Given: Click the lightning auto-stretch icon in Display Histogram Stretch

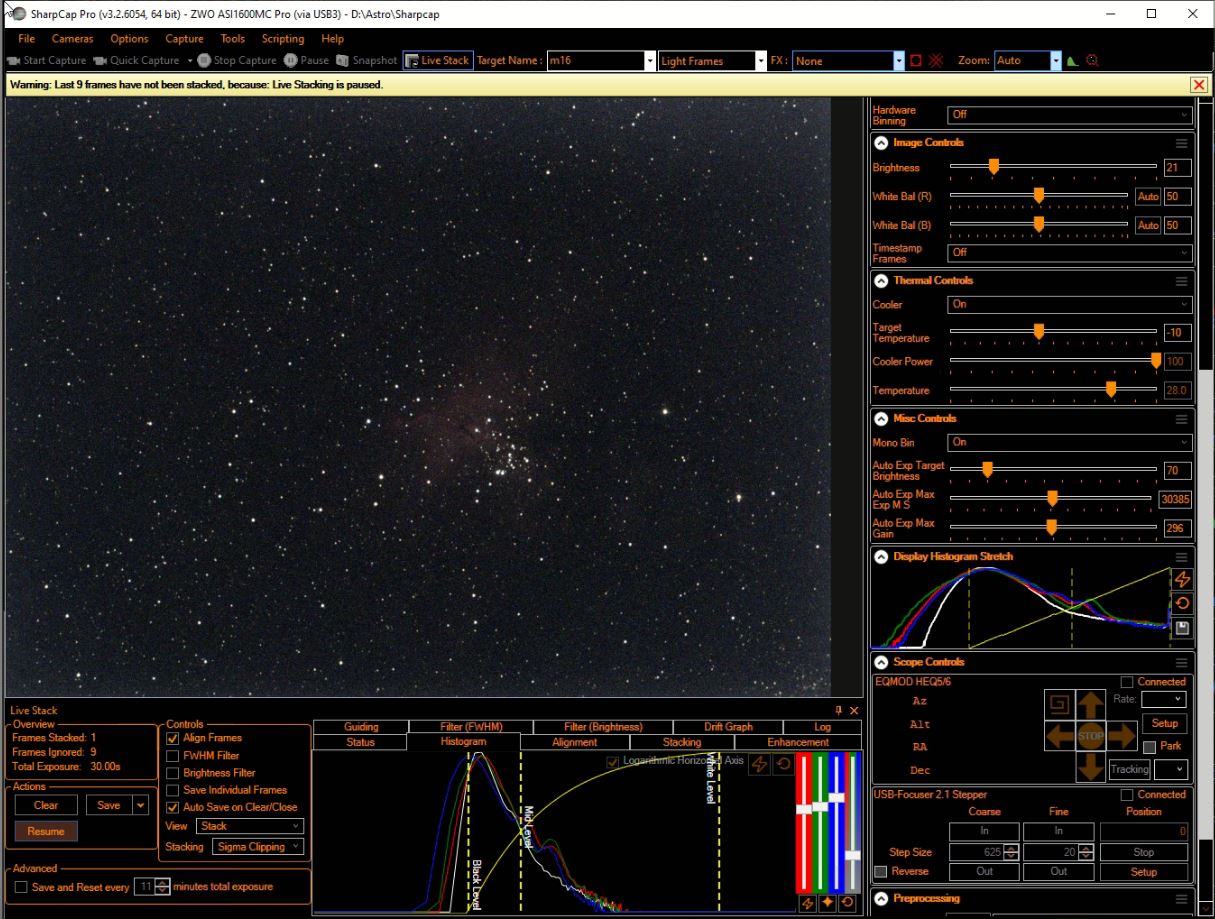Looking at the screenshot, I should pyautogui.click(x=1181, y=579).
